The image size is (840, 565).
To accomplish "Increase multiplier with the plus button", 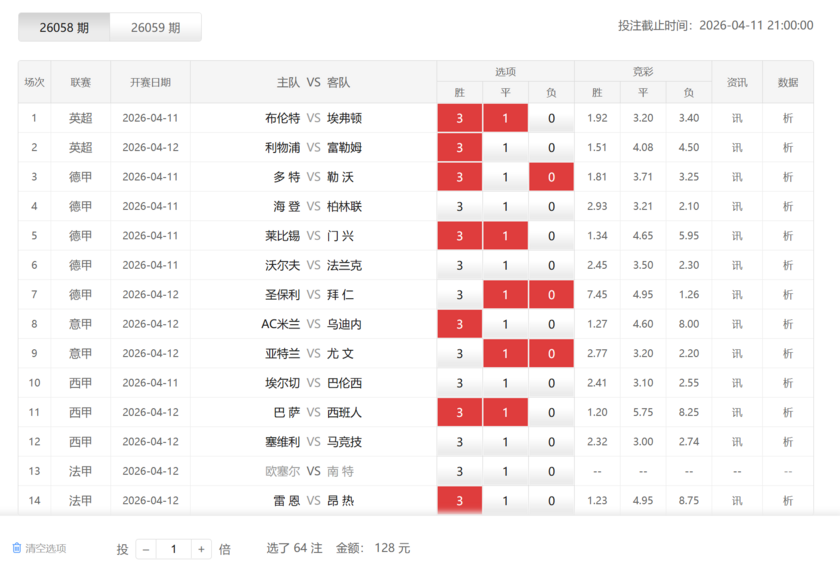I will point(201,549).
